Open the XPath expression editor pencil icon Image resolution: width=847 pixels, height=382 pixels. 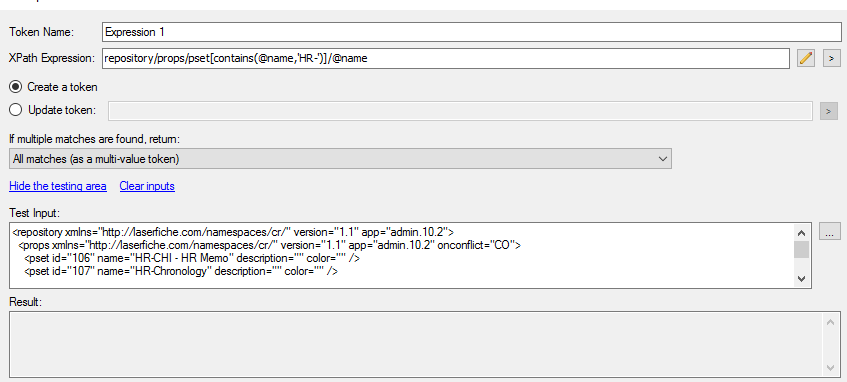pyautogui.click(x=806, y=58)
